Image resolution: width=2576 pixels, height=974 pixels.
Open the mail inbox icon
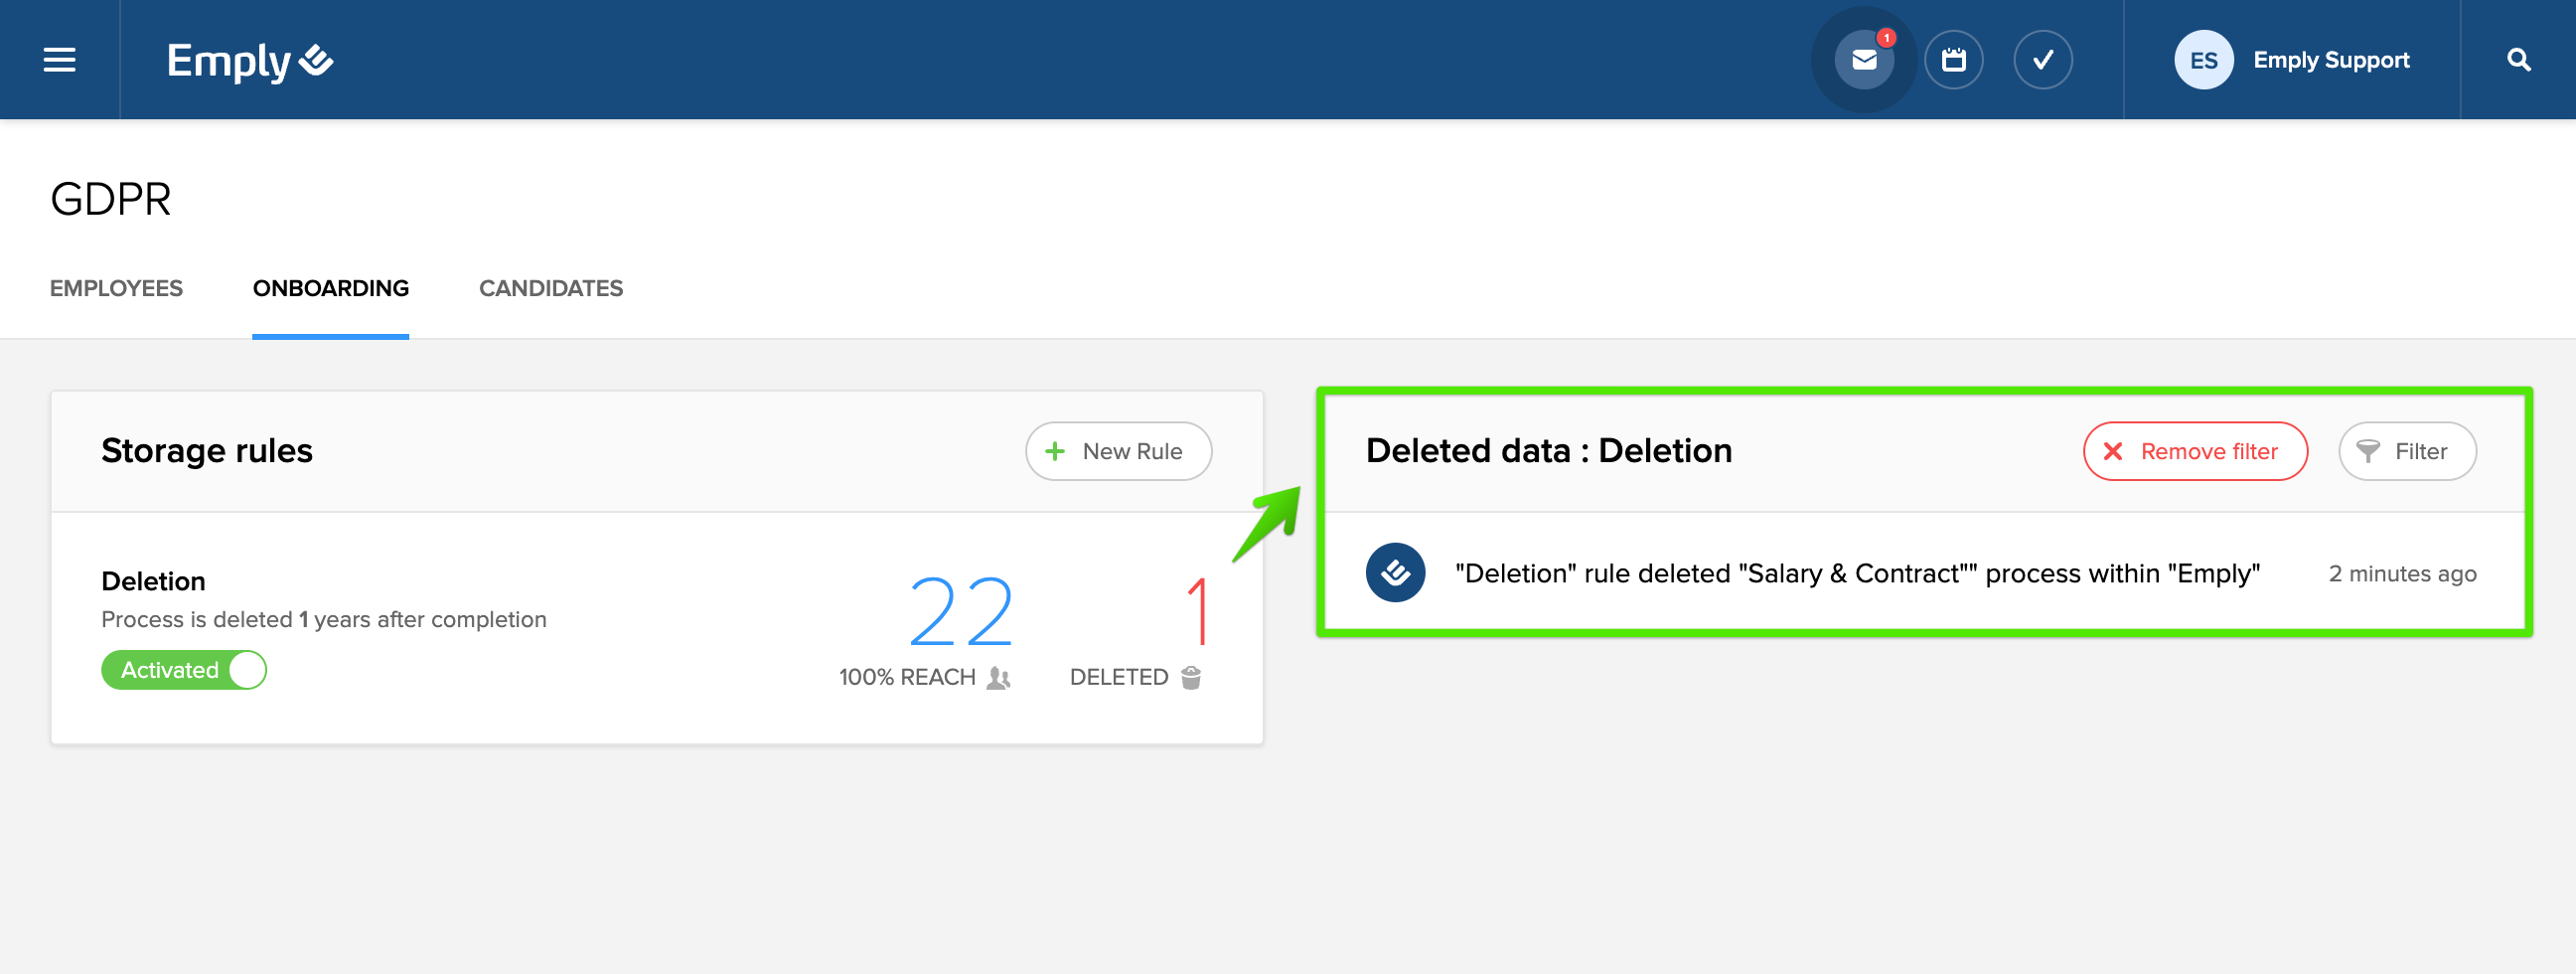pyautogui.click(x=1864, y=60)
